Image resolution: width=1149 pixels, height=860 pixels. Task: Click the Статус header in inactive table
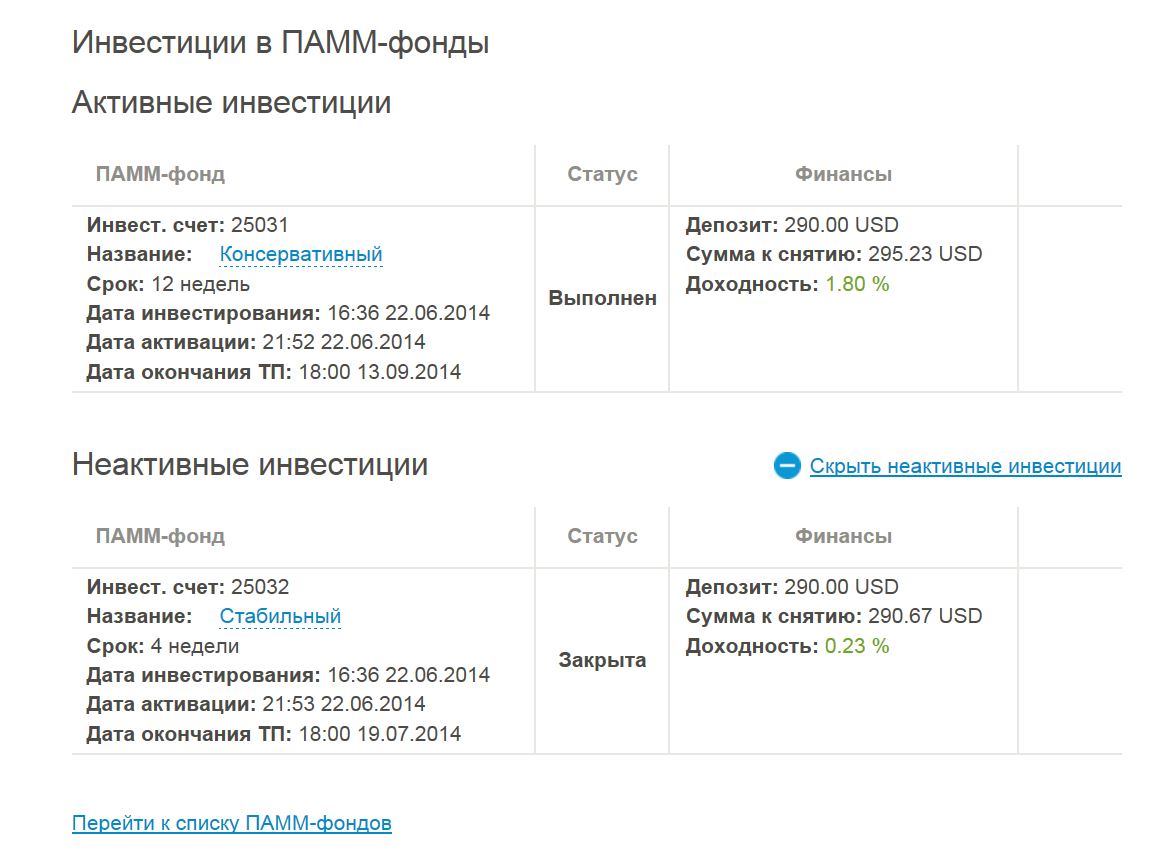[602, 536]
